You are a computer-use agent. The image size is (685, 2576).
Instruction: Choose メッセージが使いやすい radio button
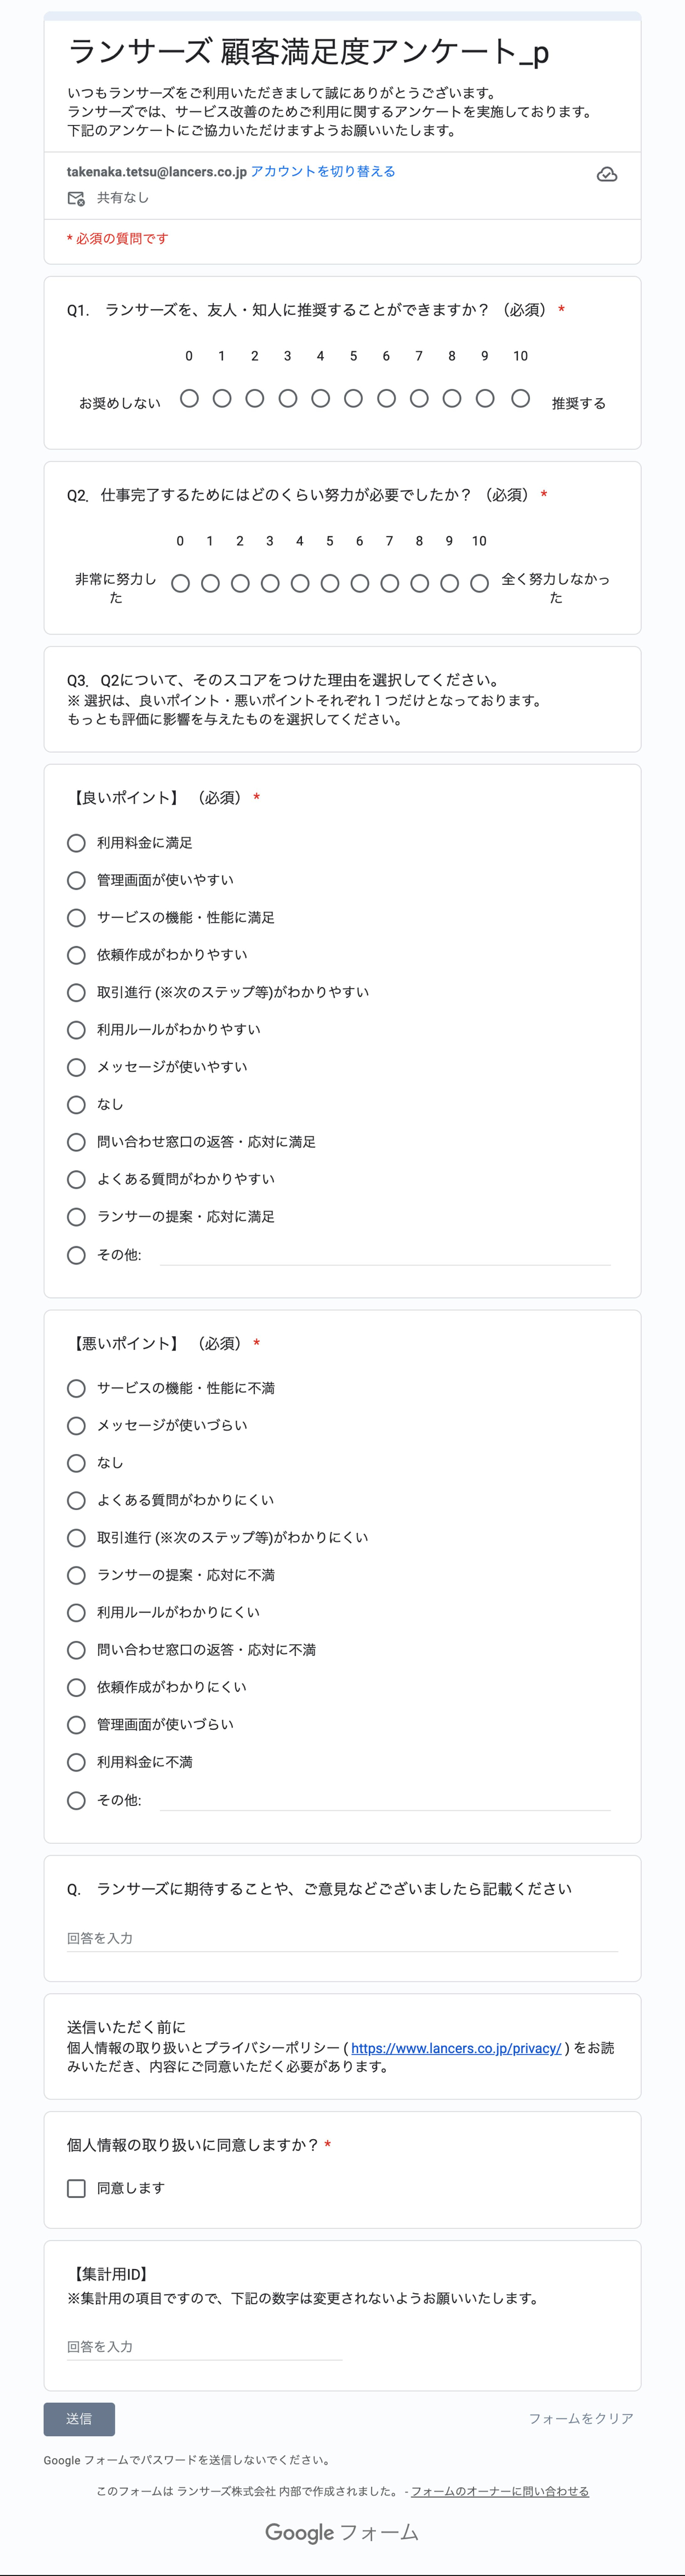point(76,1068)
